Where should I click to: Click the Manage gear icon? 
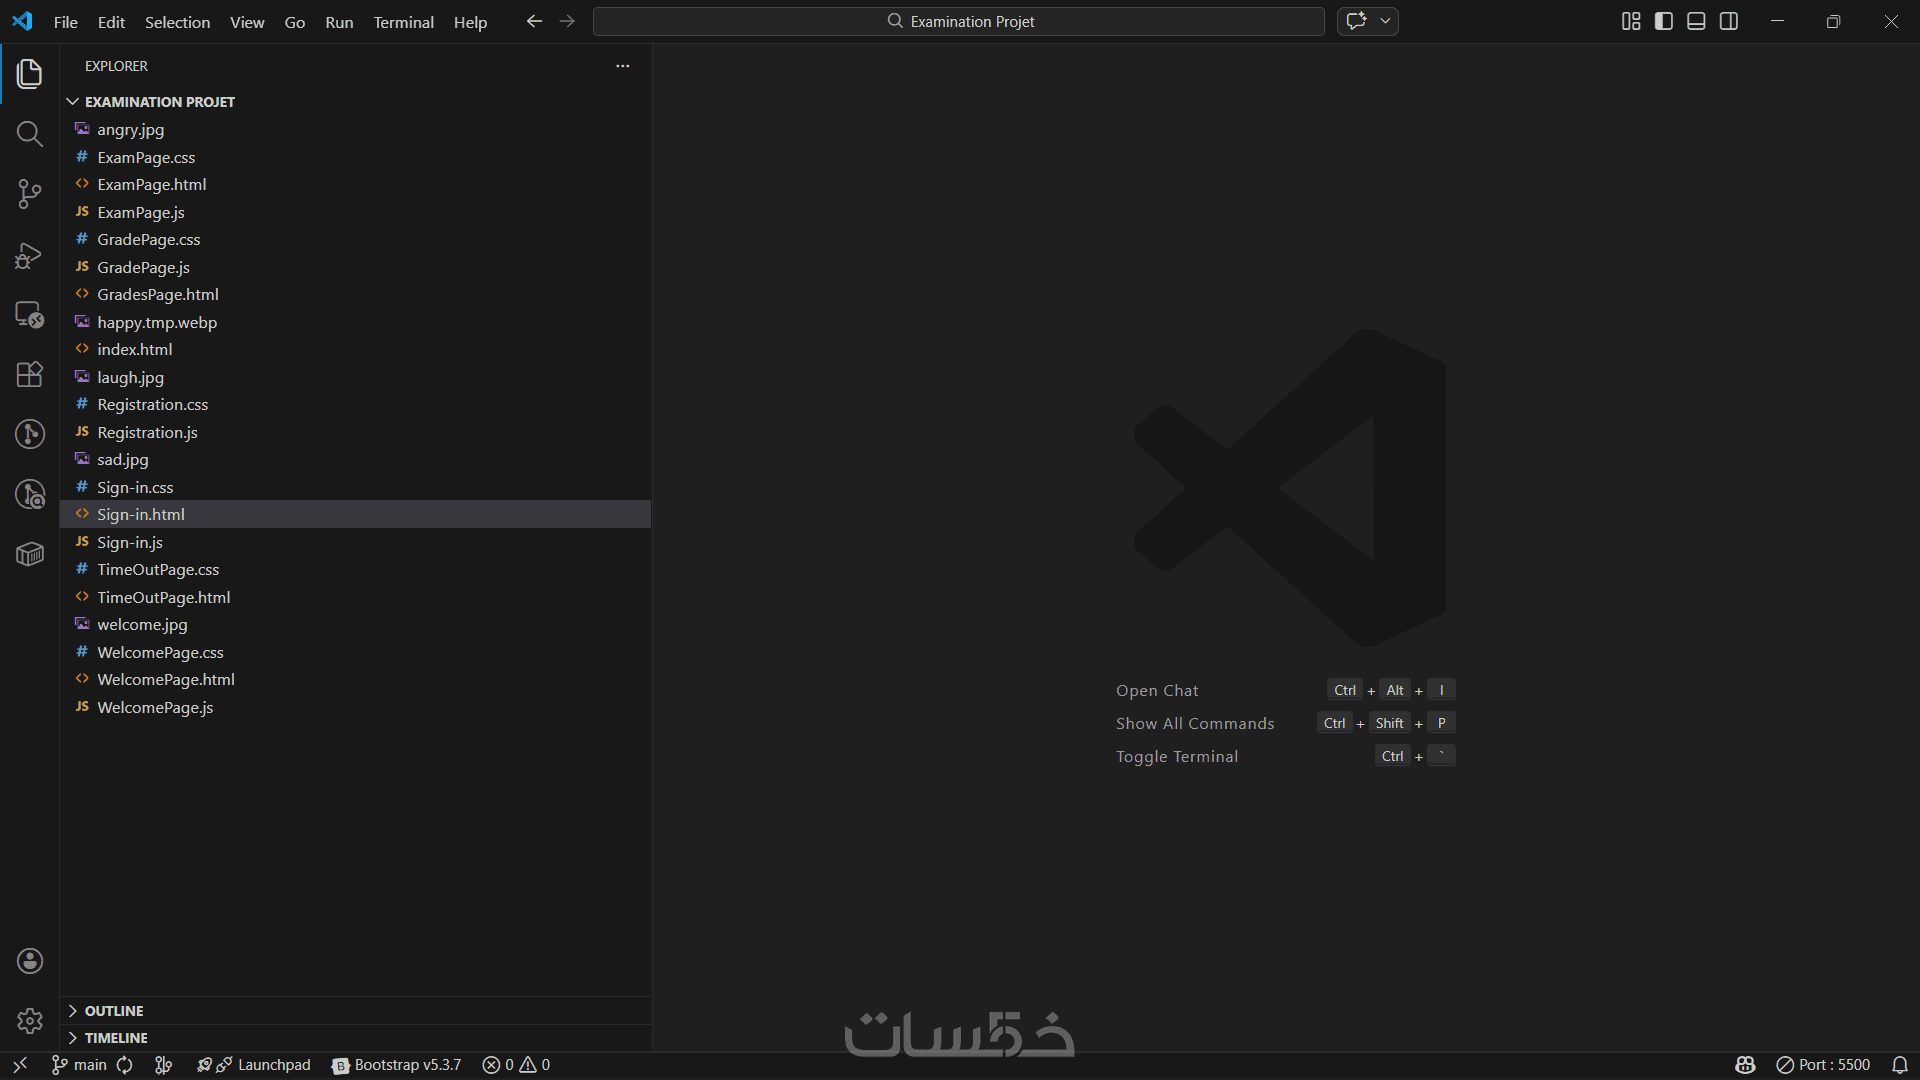coord(30,1020)
